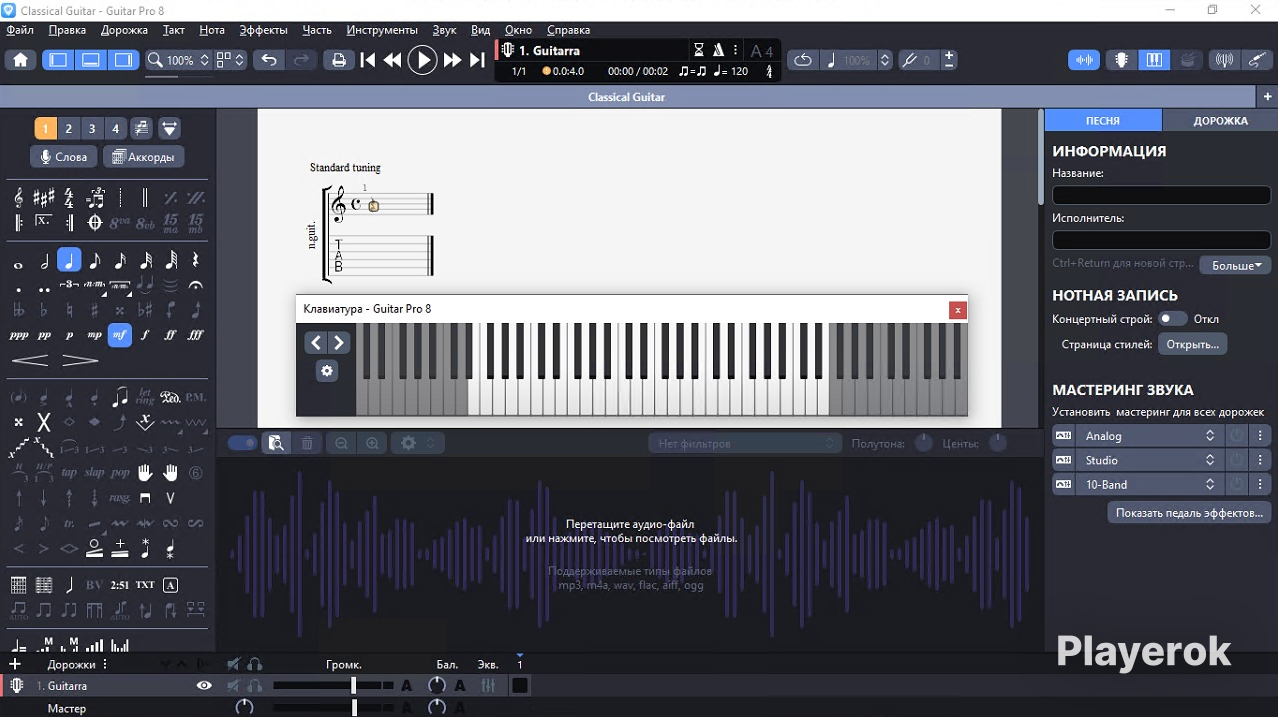This screenshot has width=1278, height=717.
Task: Open the Эффекты menu
Action: (x=264, y=30)
